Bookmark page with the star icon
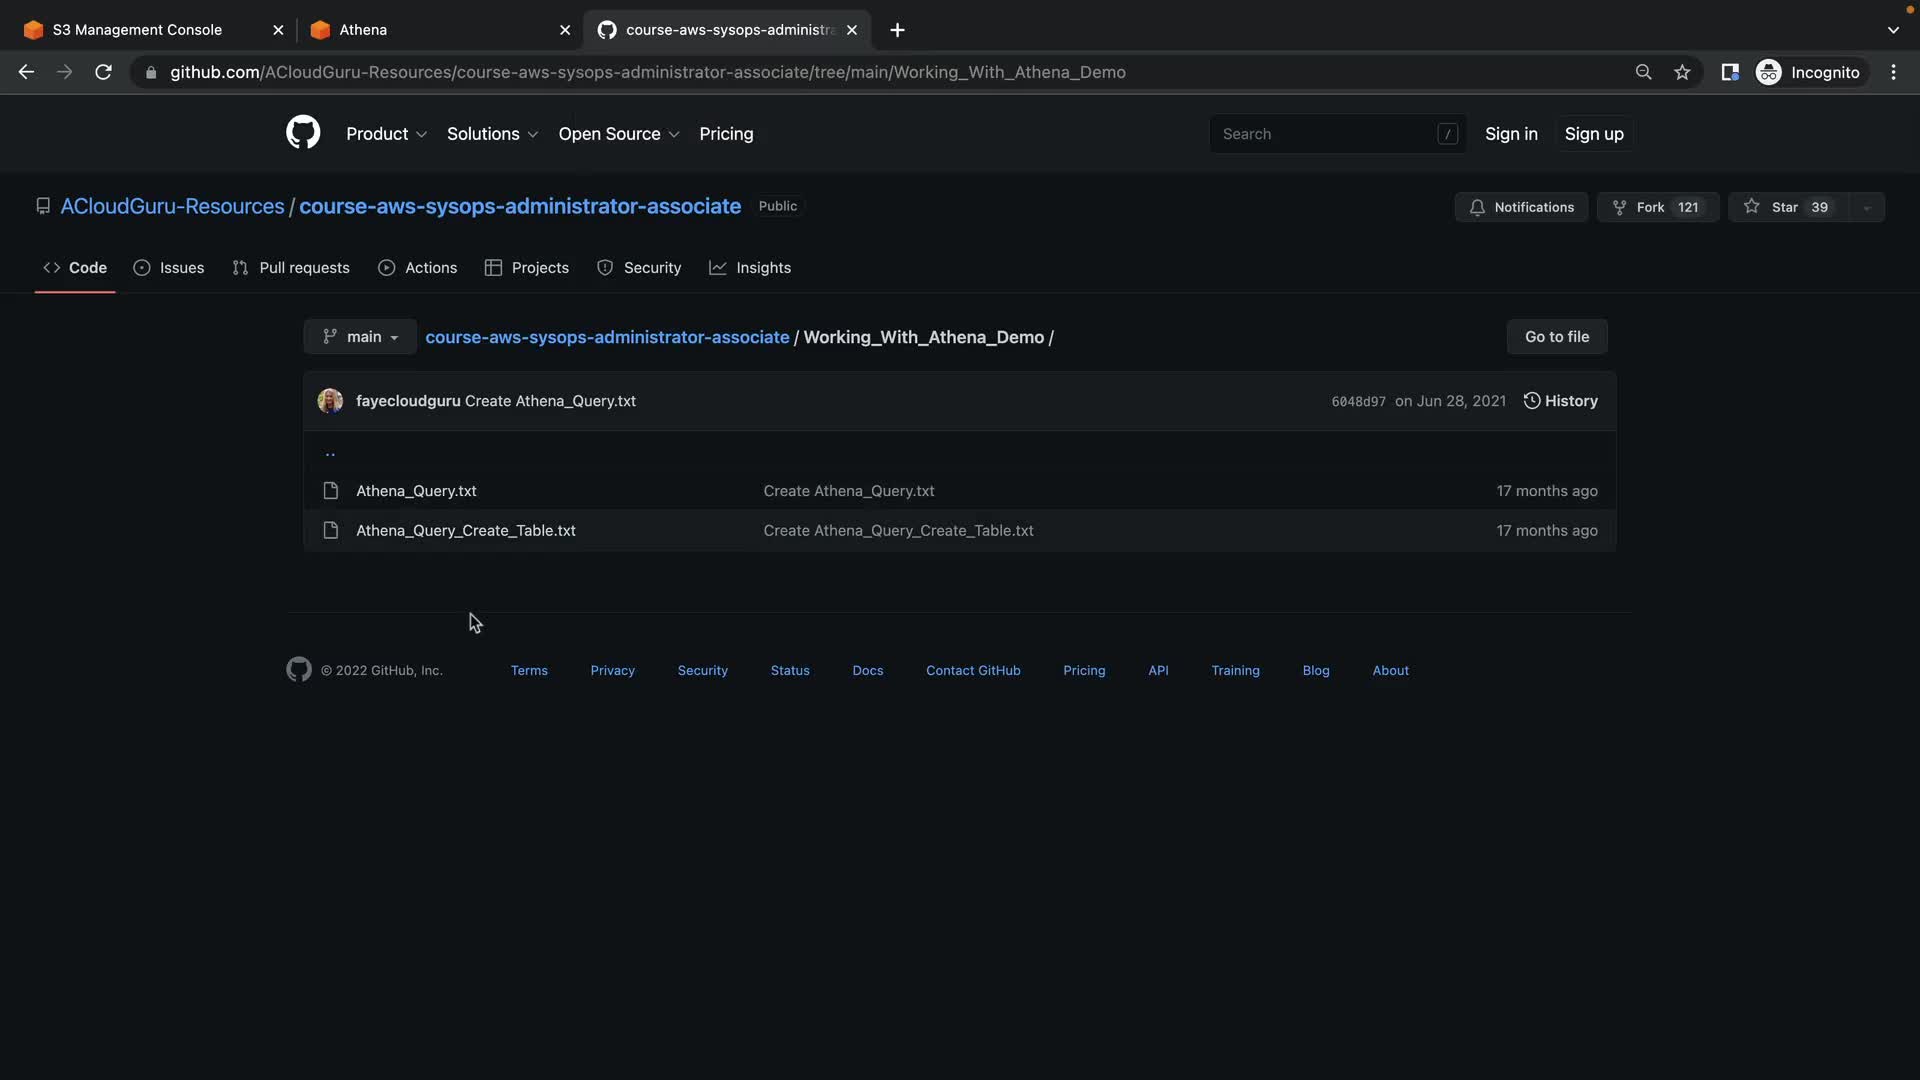Viewport: 1920px width, 1080px height. pyautogui.click(x=1682, y=72)
